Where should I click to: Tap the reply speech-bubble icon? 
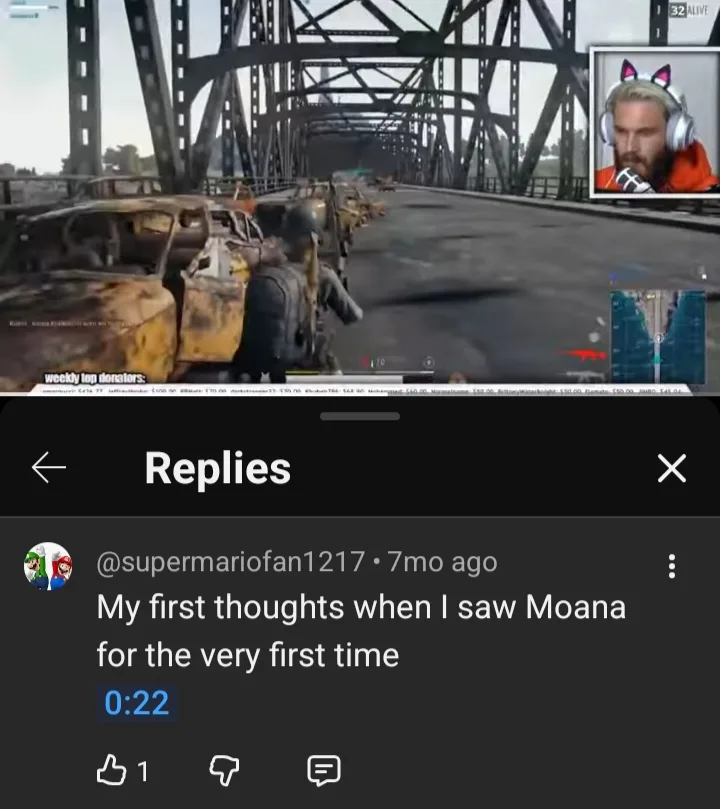coord(324,770)
